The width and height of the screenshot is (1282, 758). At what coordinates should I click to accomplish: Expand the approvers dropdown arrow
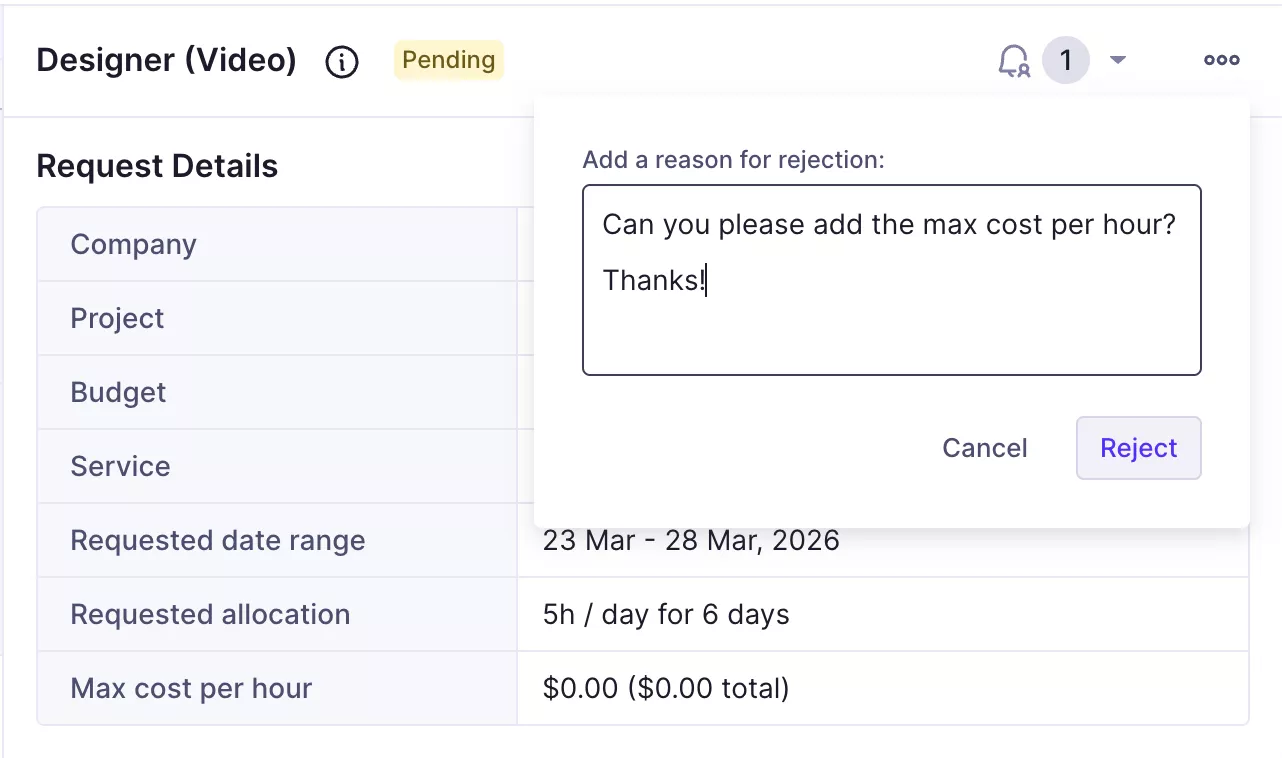1118,61
